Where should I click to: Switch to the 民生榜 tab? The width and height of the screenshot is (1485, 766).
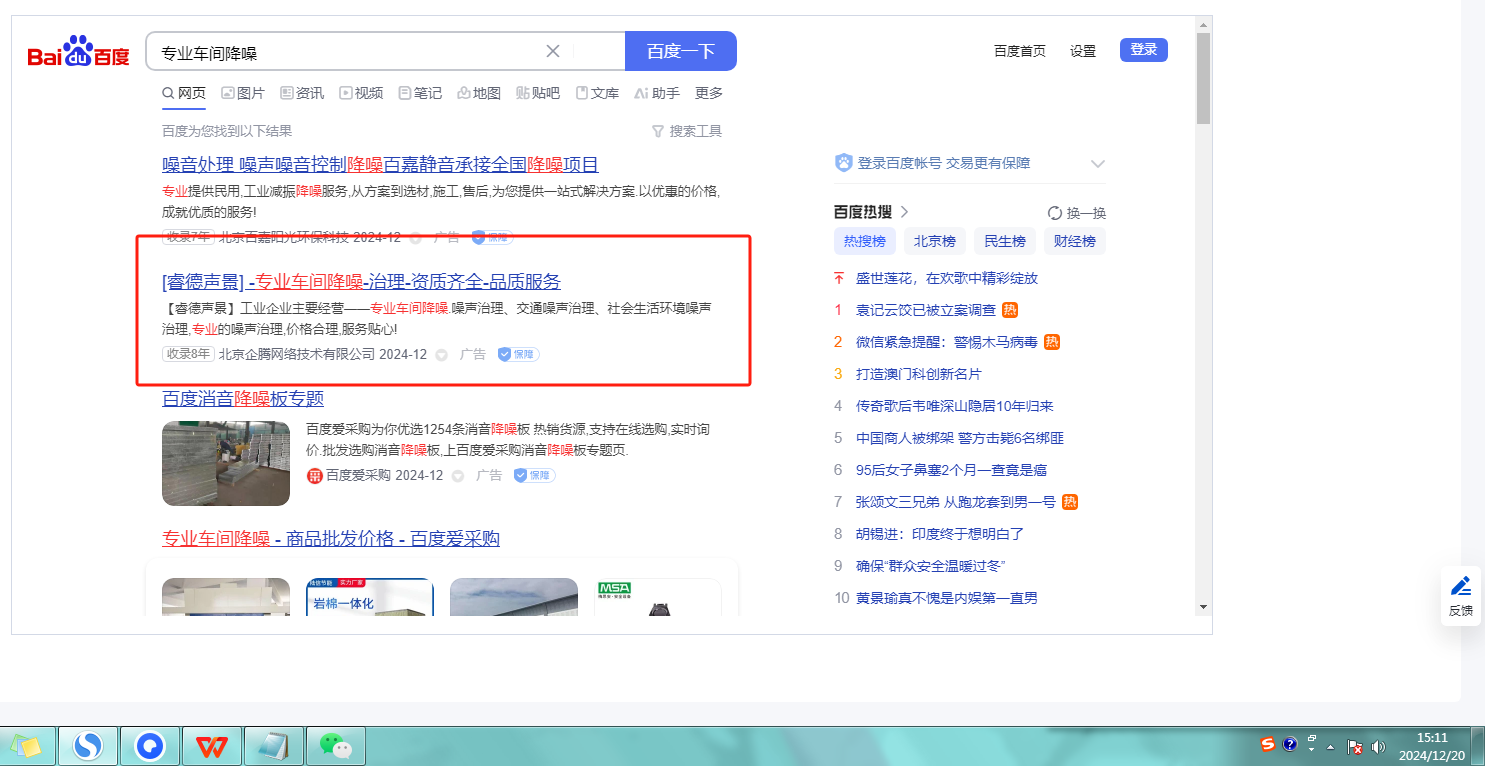pyautogui.click(x=1005, y=241)
